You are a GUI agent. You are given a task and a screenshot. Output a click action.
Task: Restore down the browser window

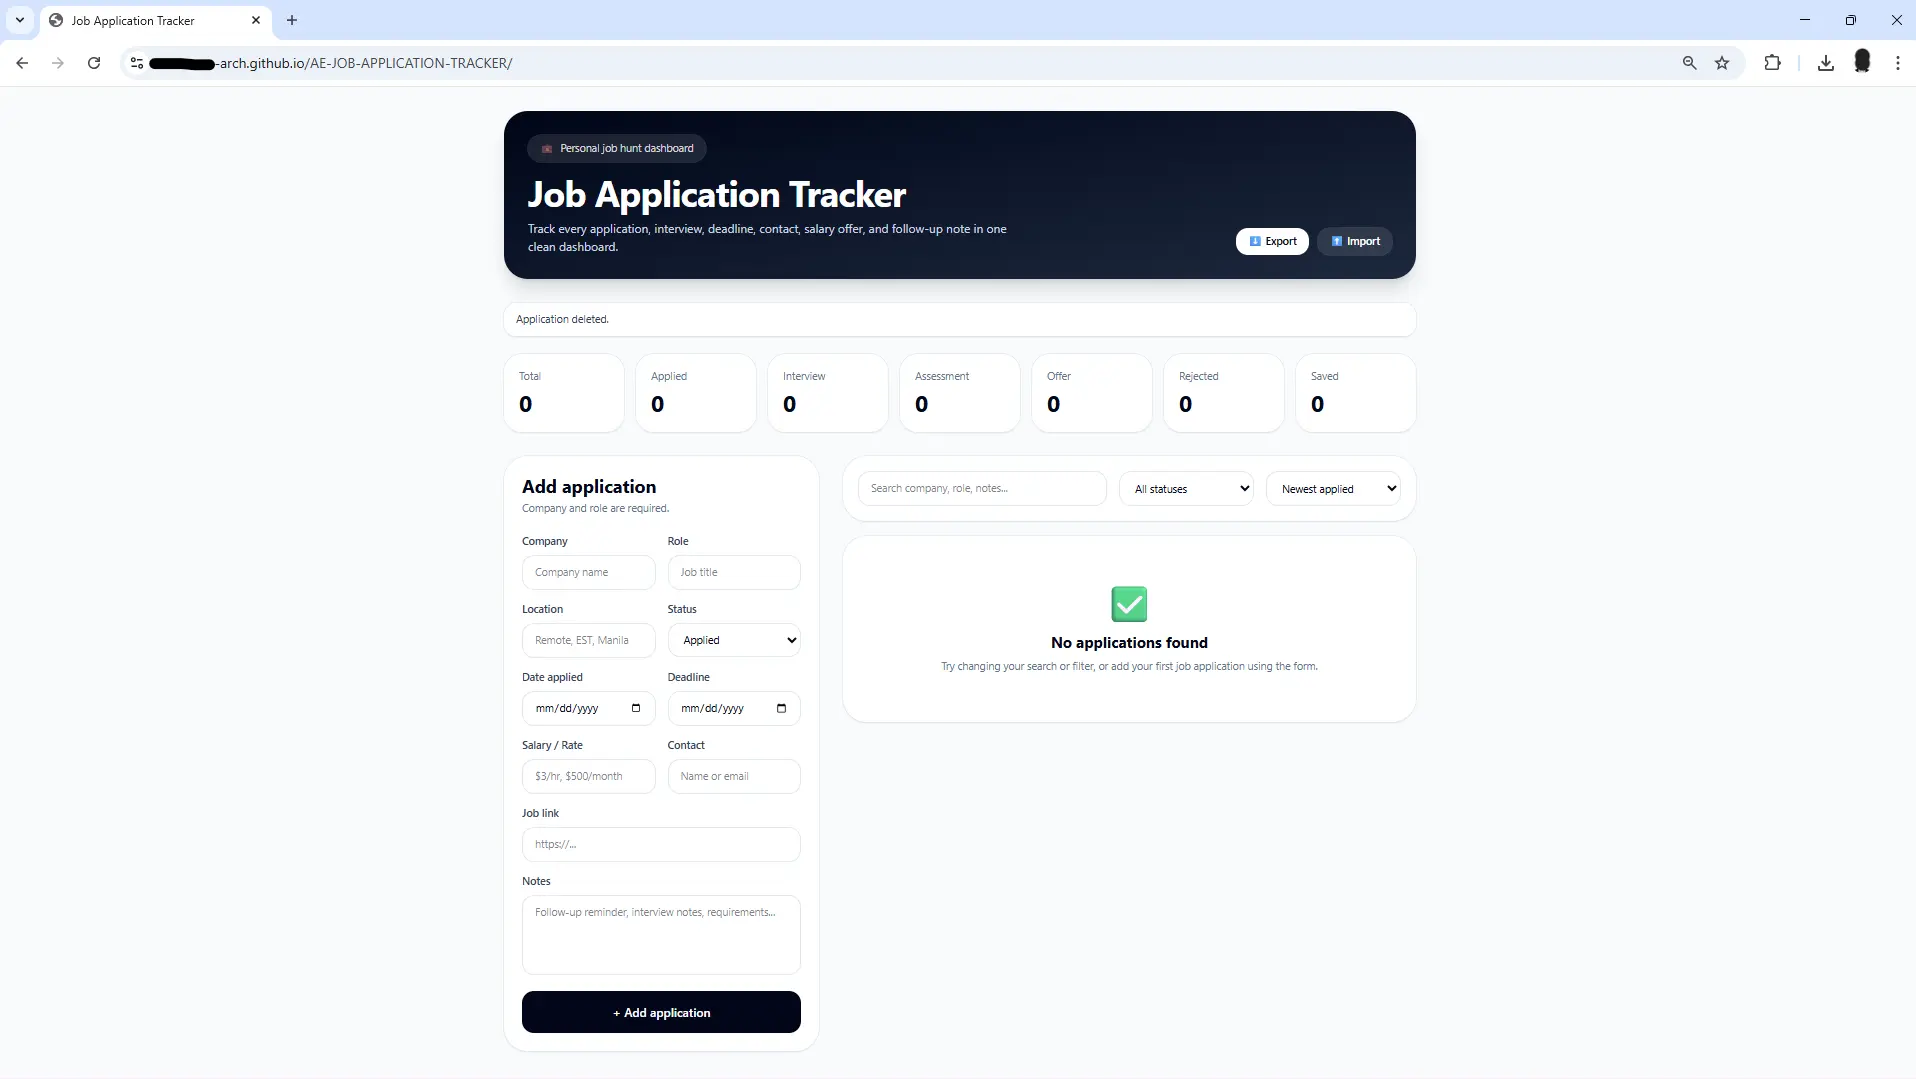(1851, 20)
